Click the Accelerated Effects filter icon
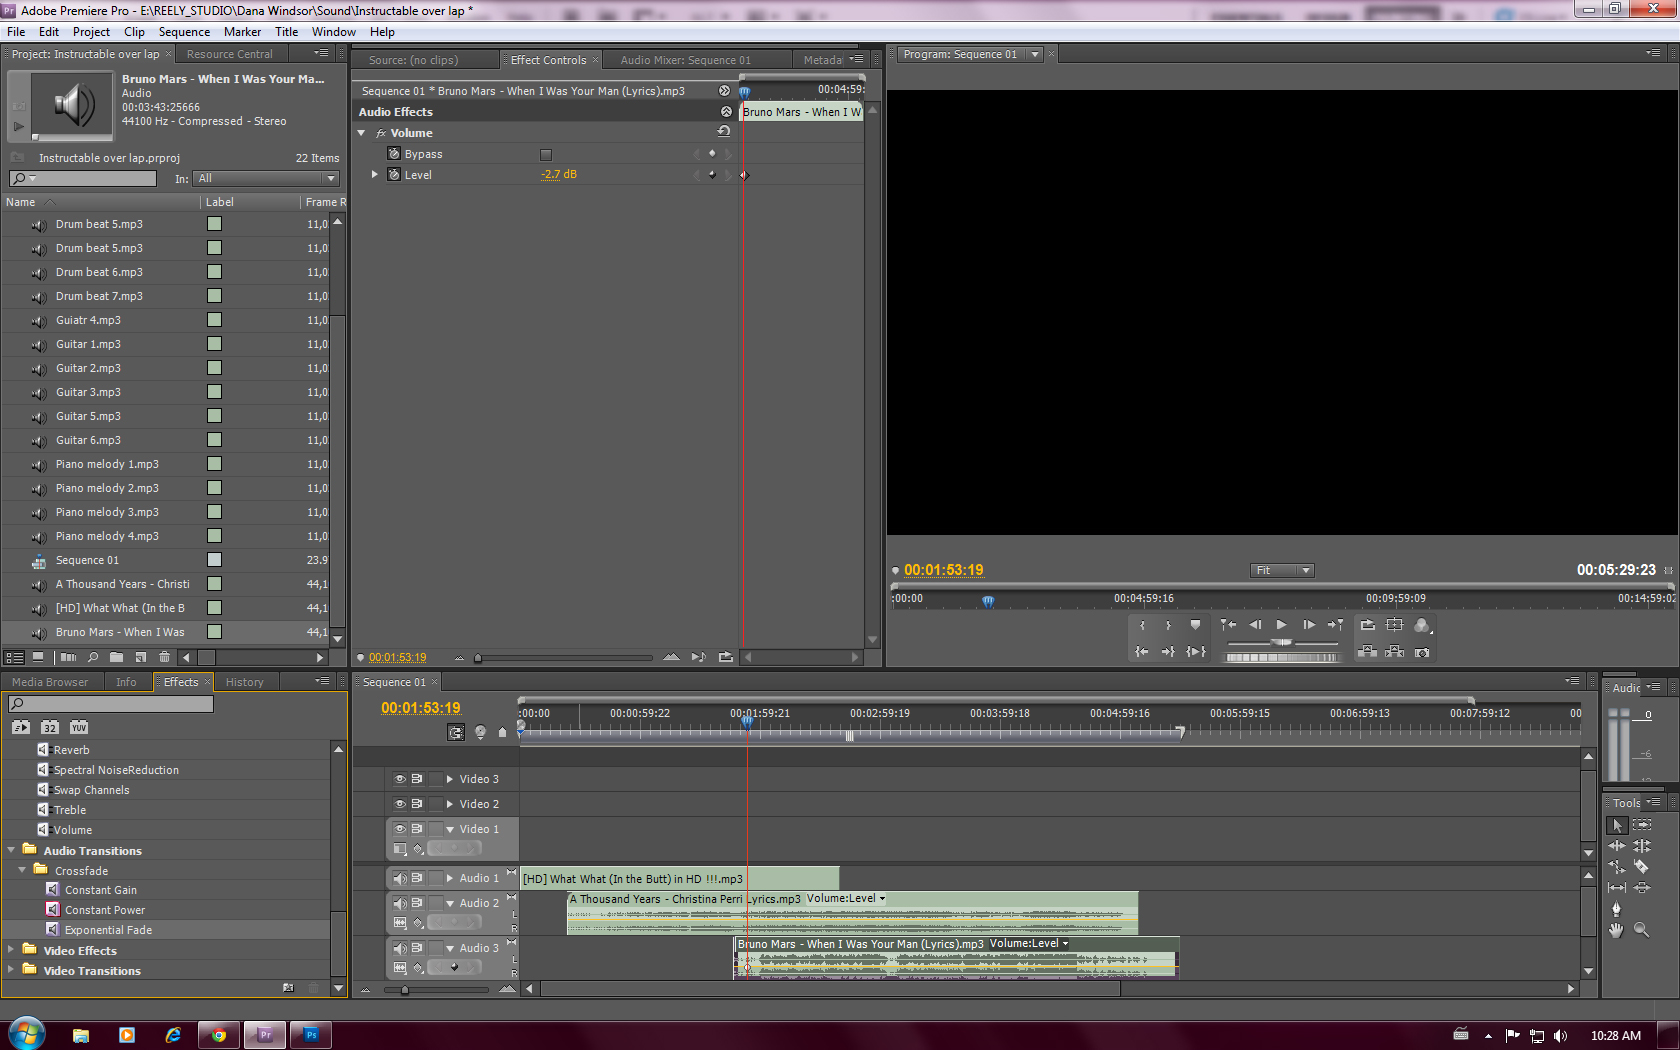This screenshot has height=1050, width=1680. (x=21, y=728)
